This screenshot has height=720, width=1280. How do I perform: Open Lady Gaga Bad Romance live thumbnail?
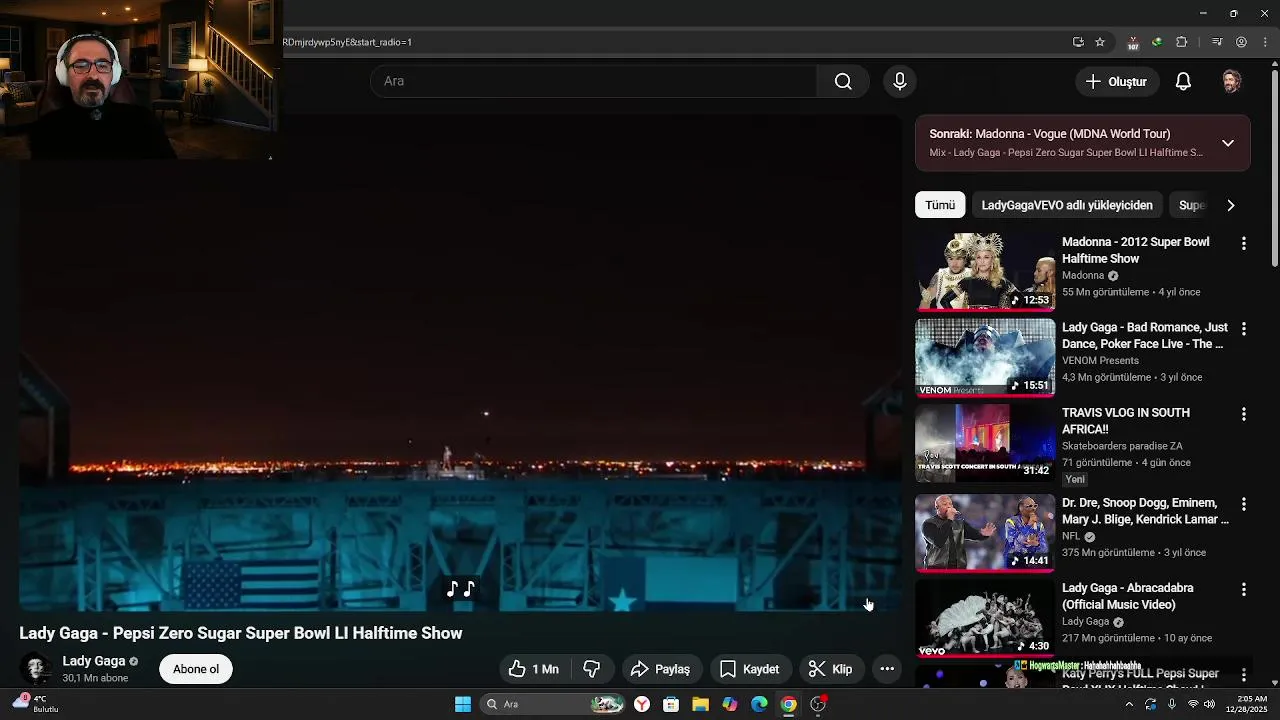pyautogui.click(x=985, y=358)
